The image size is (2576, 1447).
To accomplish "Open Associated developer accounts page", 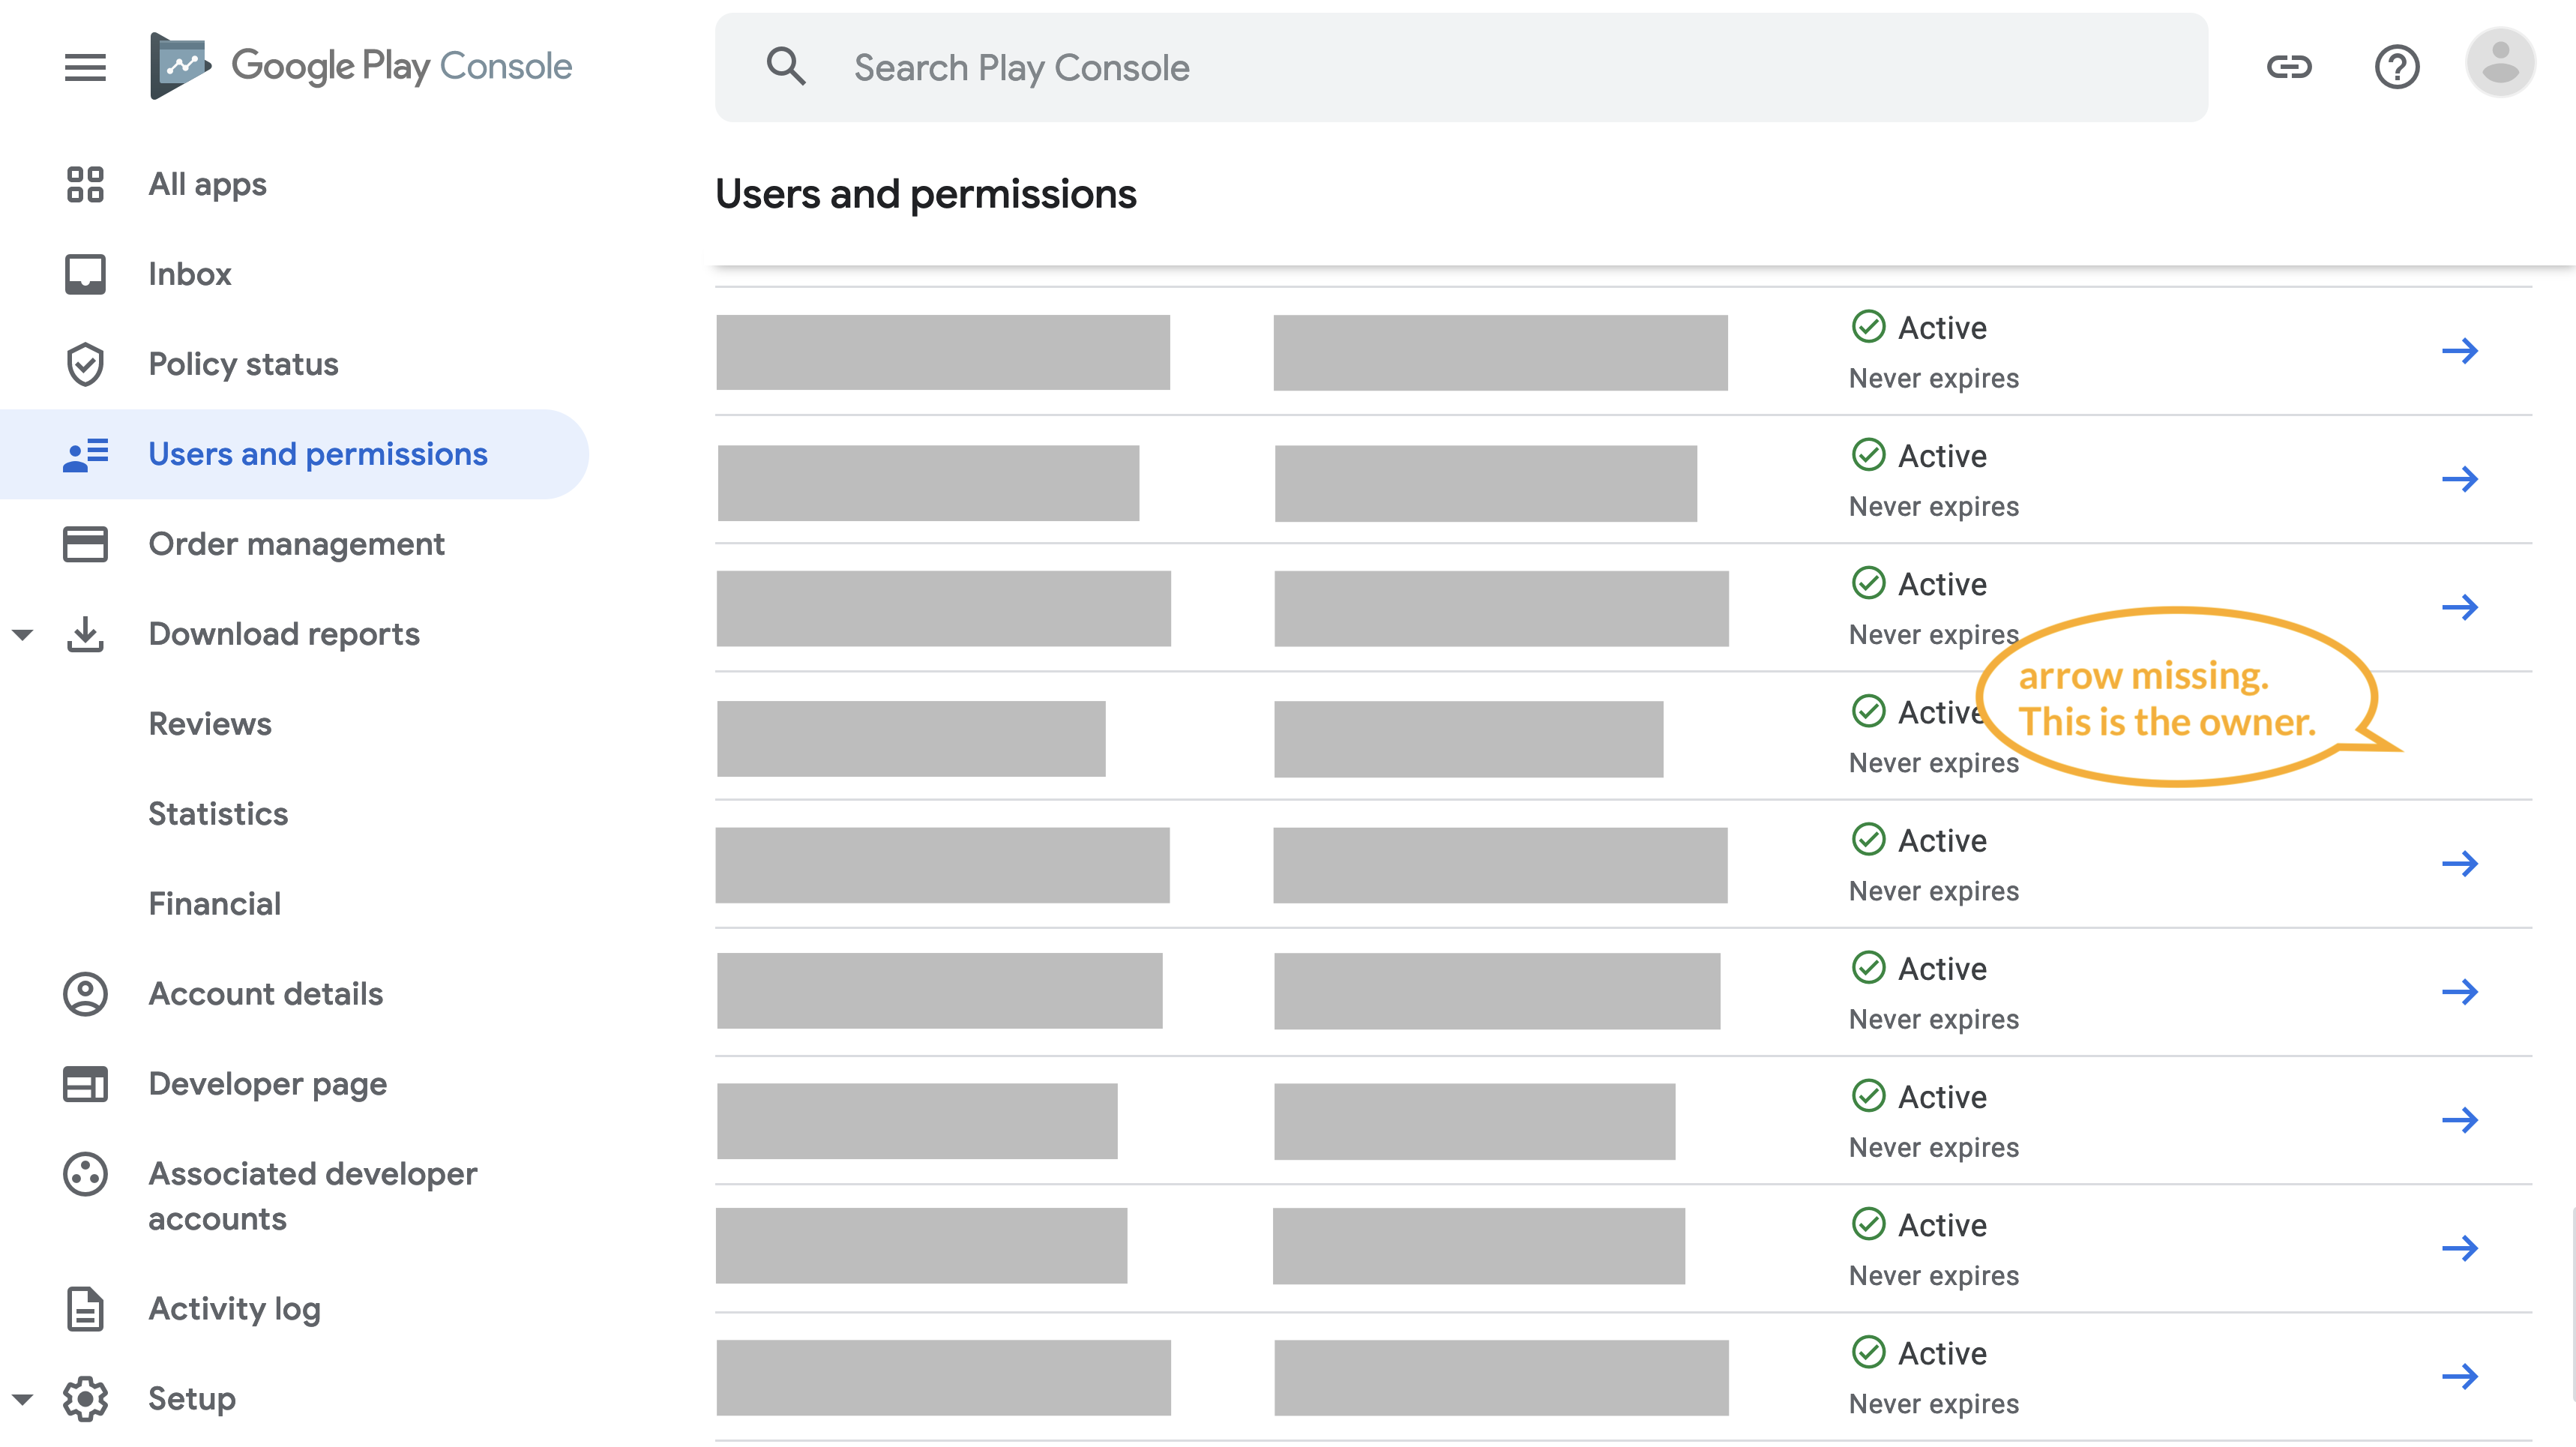I will [312, 1196].
